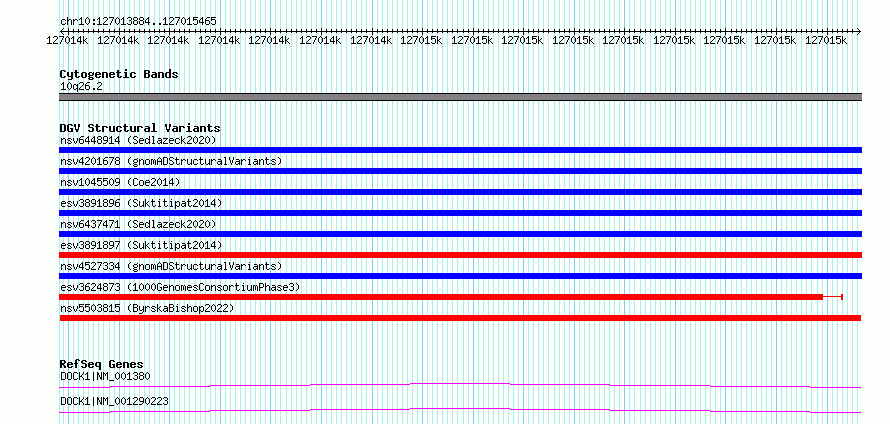Open variant label esv3891896 (Suktitipat2014)

(x=141, y=203)
